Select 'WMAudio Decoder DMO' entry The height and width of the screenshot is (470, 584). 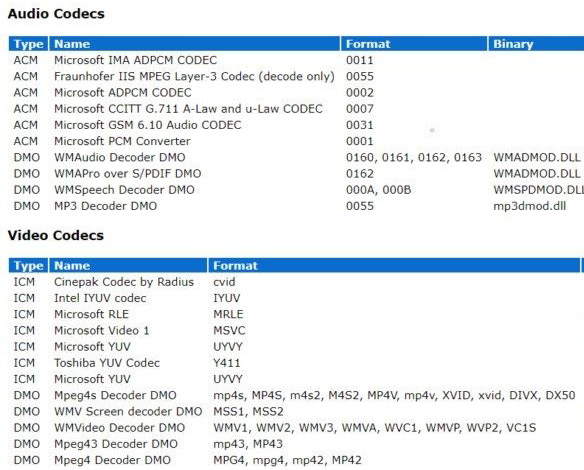(x=120, y=157)
